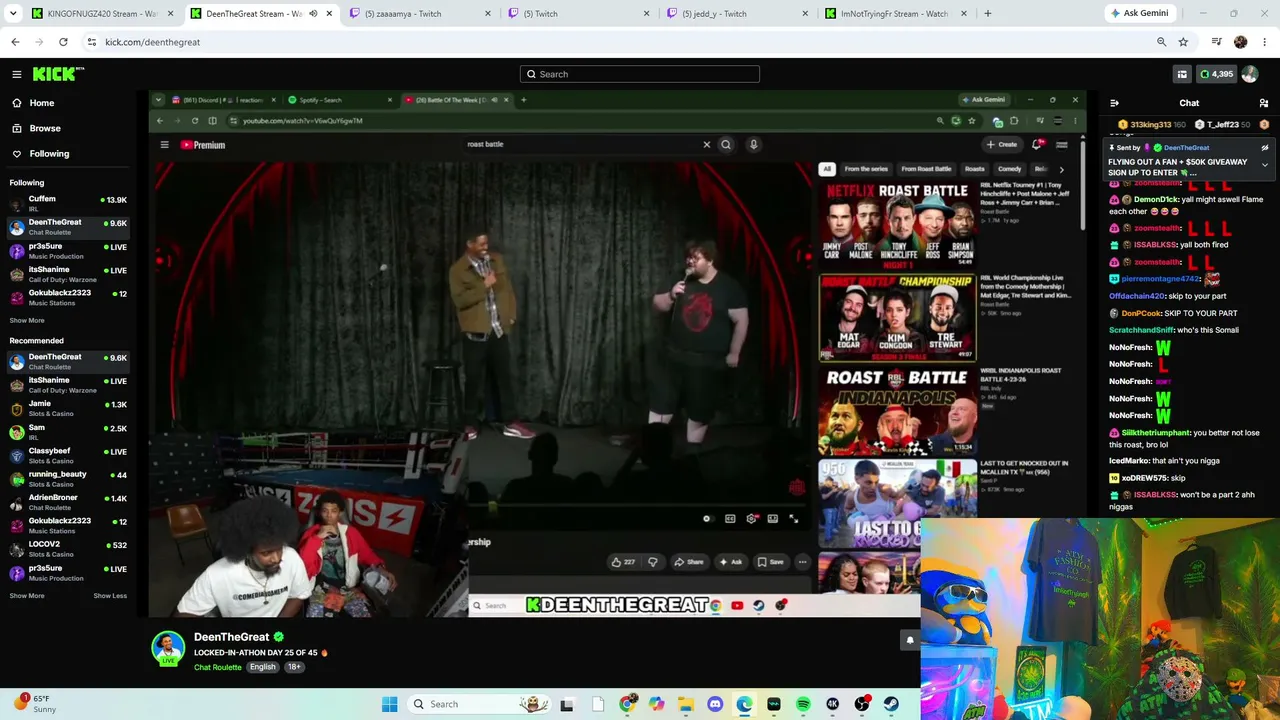Image resolution: width=1280 pixels, height=720 pixels.
Task: Expand the pinned giveaway message chevron
Action: click(x=1265, y=165)
